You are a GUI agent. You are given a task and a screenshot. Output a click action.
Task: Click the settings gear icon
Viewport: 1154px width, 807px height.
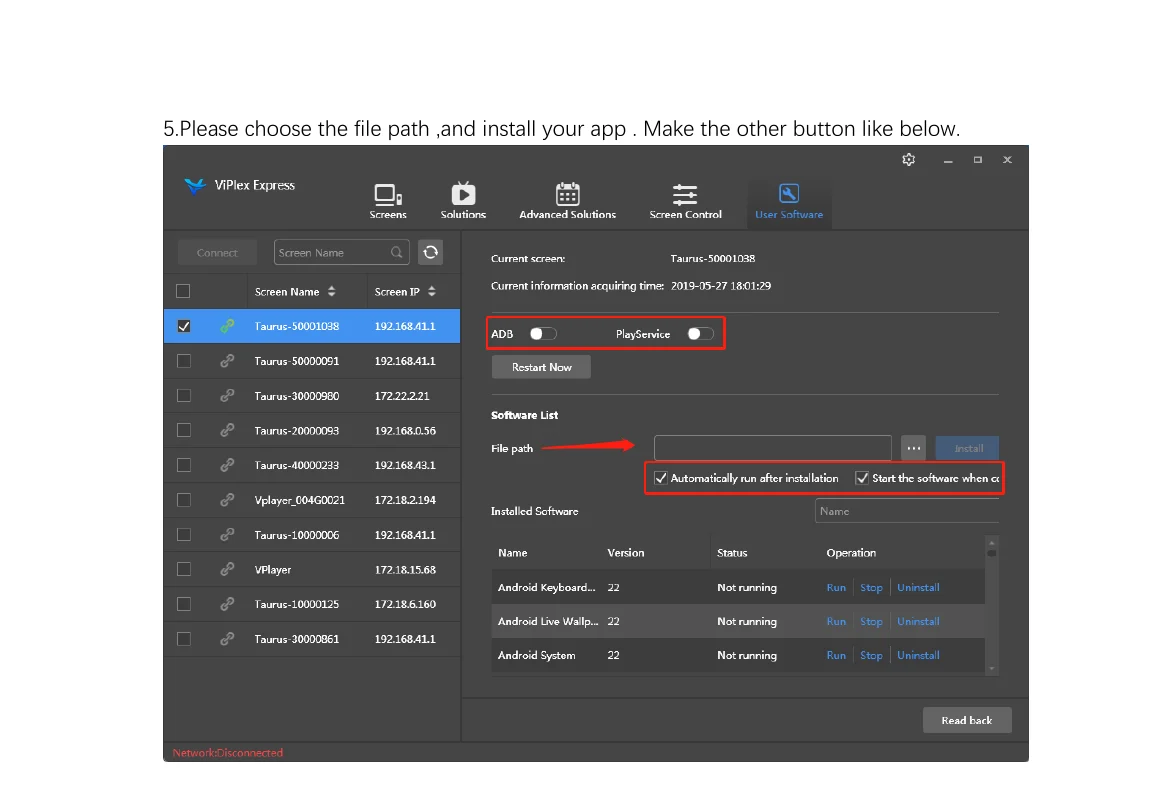click(909, 160)
